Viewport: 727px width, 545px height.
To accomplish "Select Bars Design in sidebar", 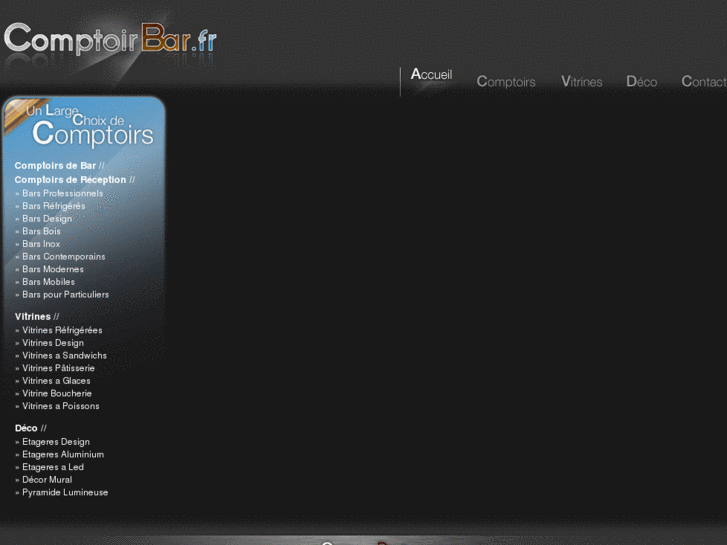I will [47, 218].
